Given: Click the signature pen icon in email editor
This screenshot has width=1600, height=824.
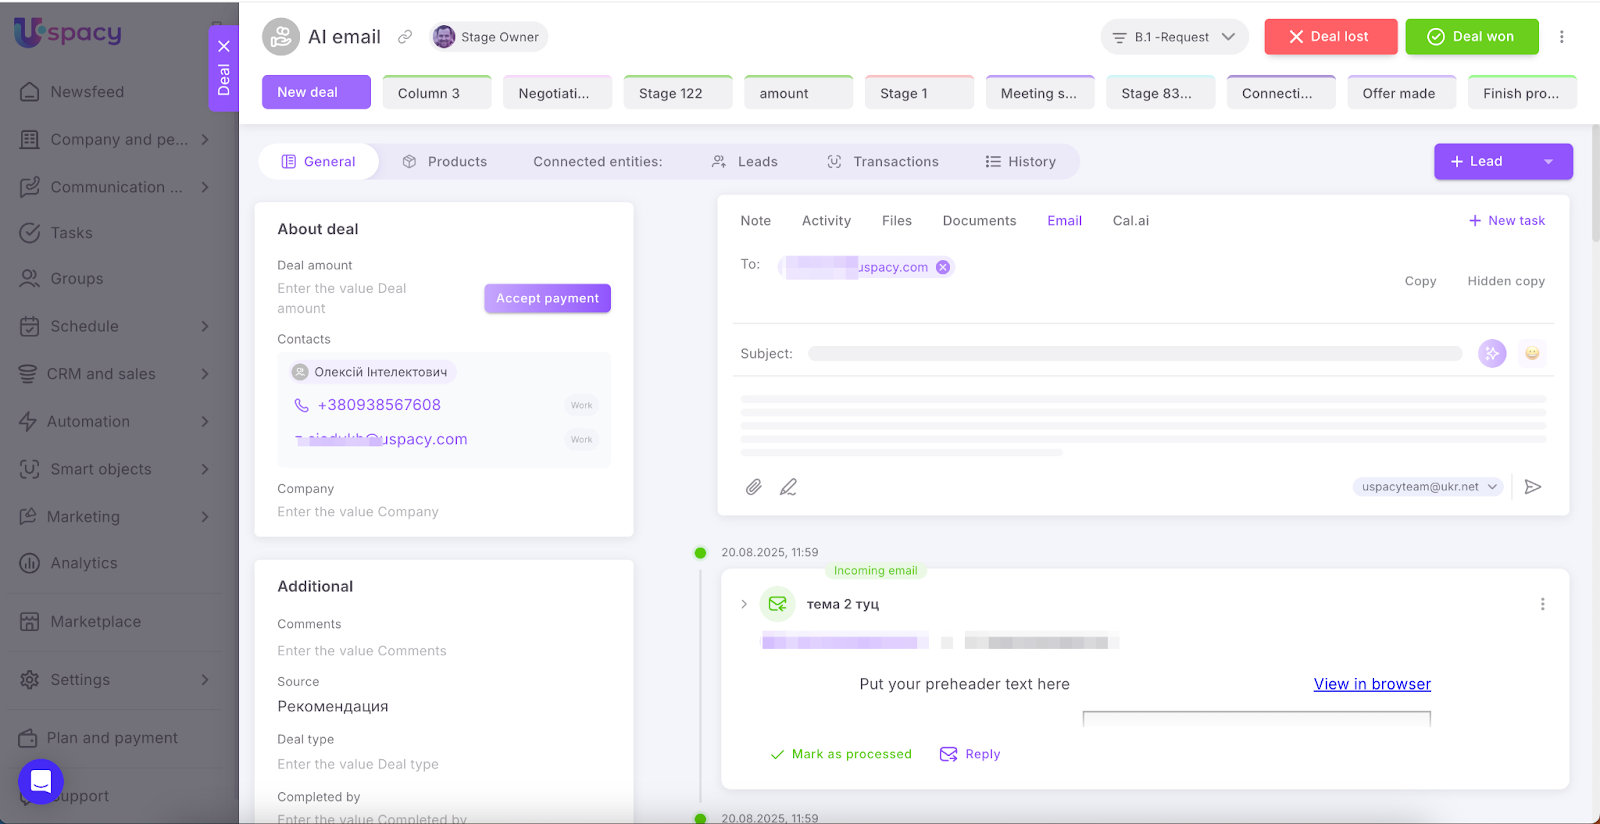Looking at the screenshot, I should pyautogui.click(x=788, y=487).
